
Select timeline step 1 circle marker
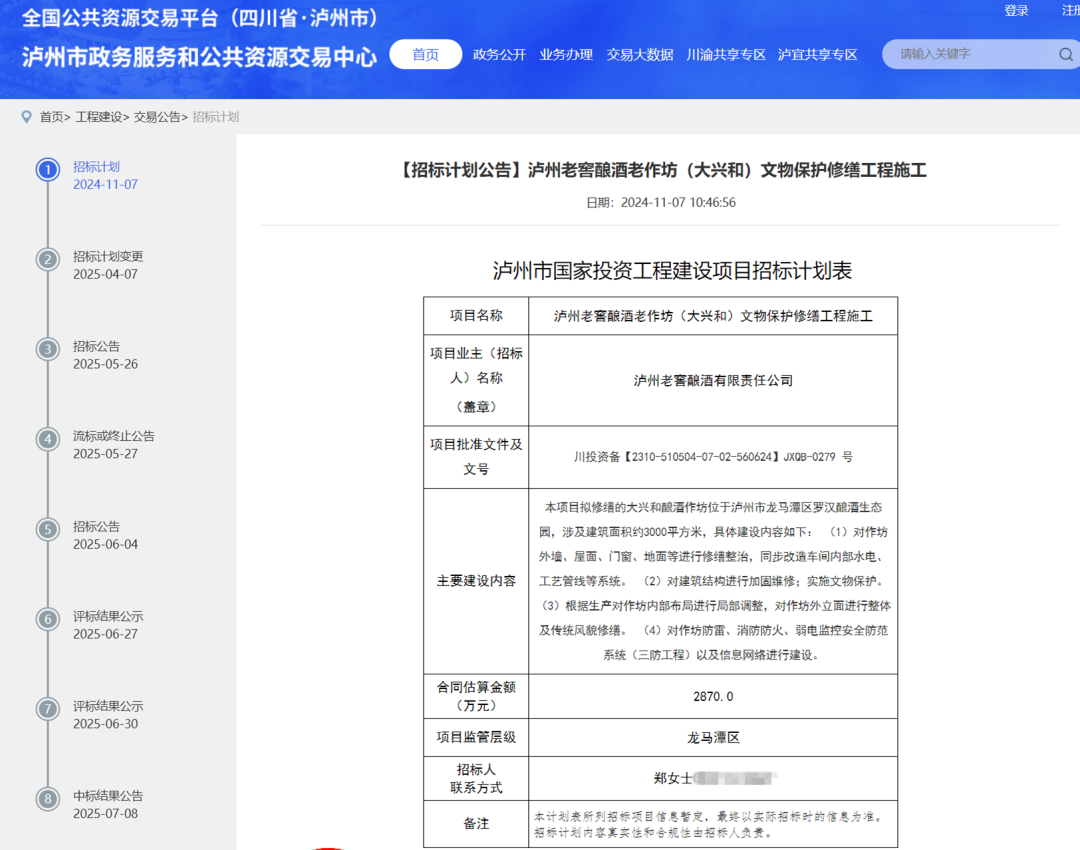48,169
